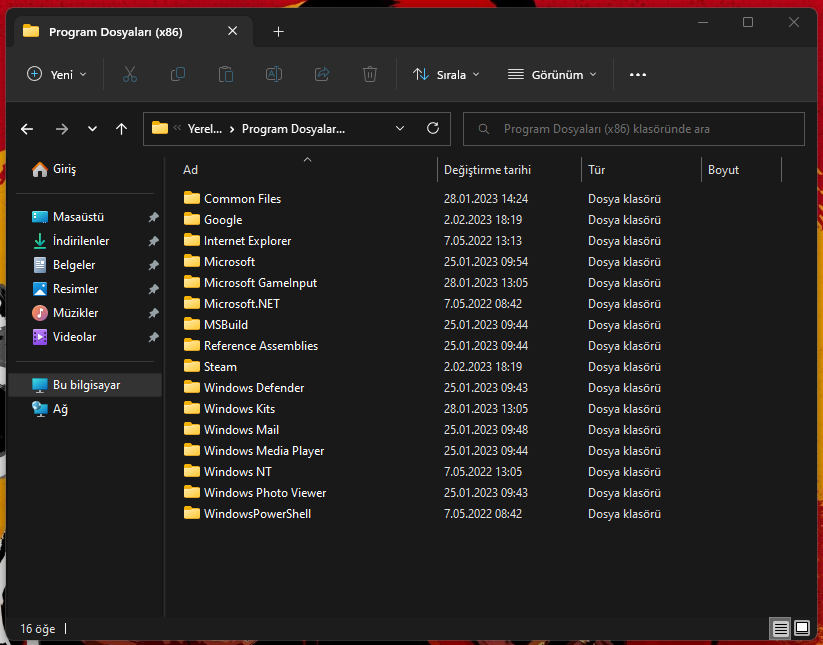The width and height of the screenshot is (823, 645).
Task: Click the pin icon next to Masaüstü
Action: coord(153,217)
